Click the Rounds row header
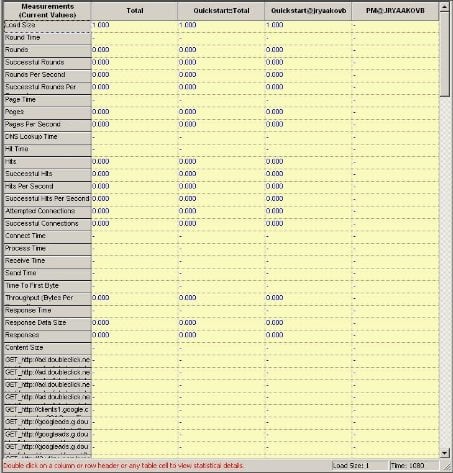Image resolution: width=453 pixels, height=473 pixels. pyautogui.click(x=47, y=51)
